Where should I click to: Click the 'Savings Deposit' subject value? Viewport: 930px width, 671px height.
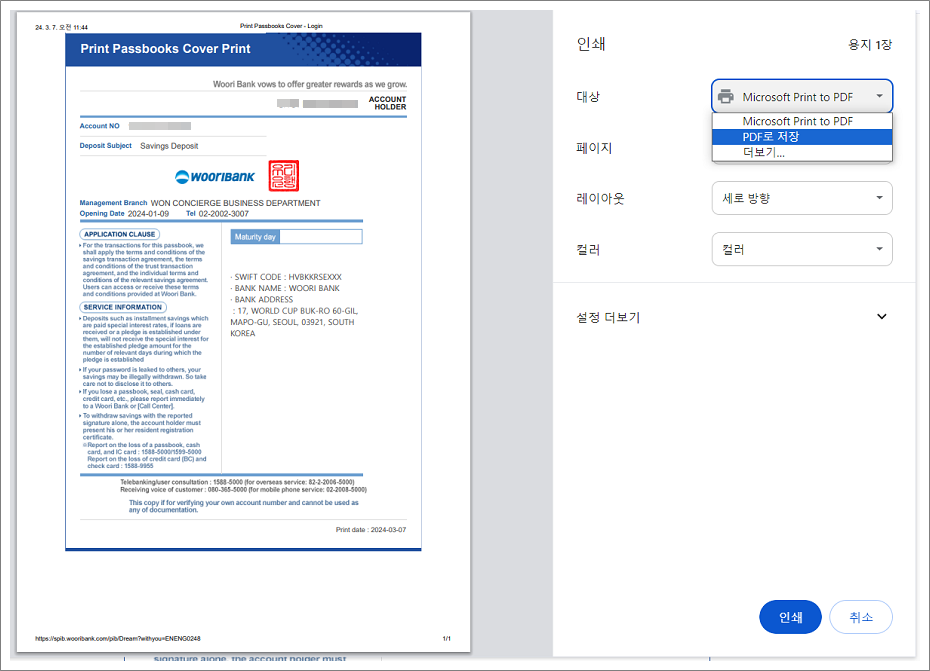coord(169,146)
